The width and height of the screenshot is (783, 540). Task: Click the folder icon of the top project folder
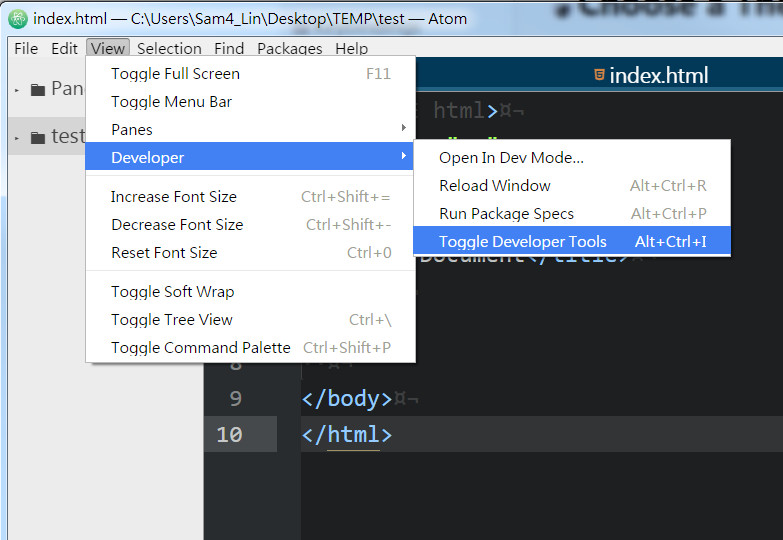point(38,90)
